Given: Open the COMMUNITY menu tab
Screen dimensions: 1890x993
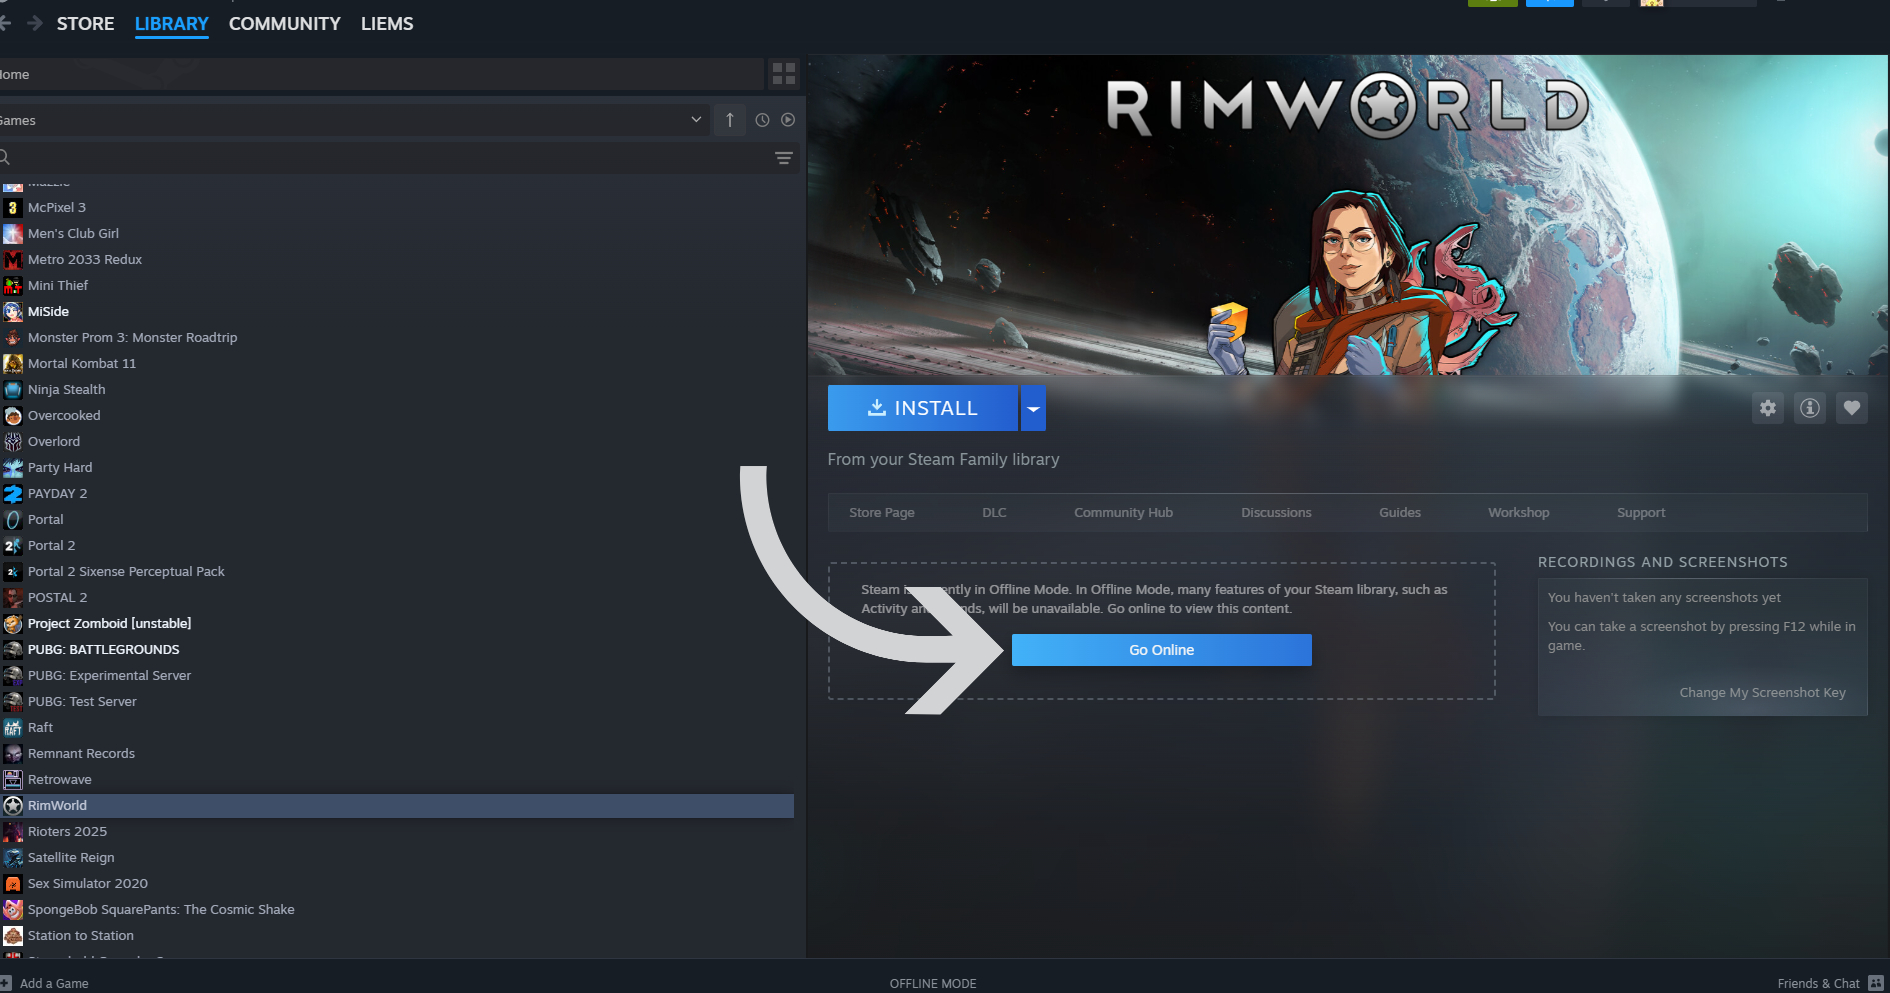Looking at the screenshot, I should pos(284,23).
